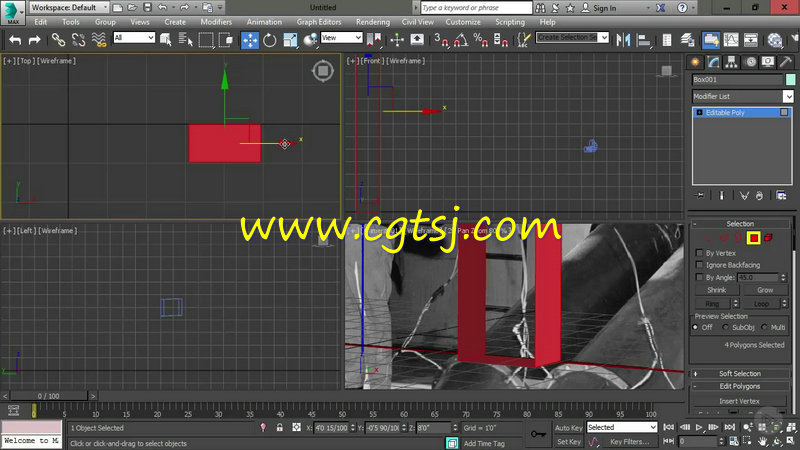
Task: Select the Off preview selection radio
Action: [695, 327]
